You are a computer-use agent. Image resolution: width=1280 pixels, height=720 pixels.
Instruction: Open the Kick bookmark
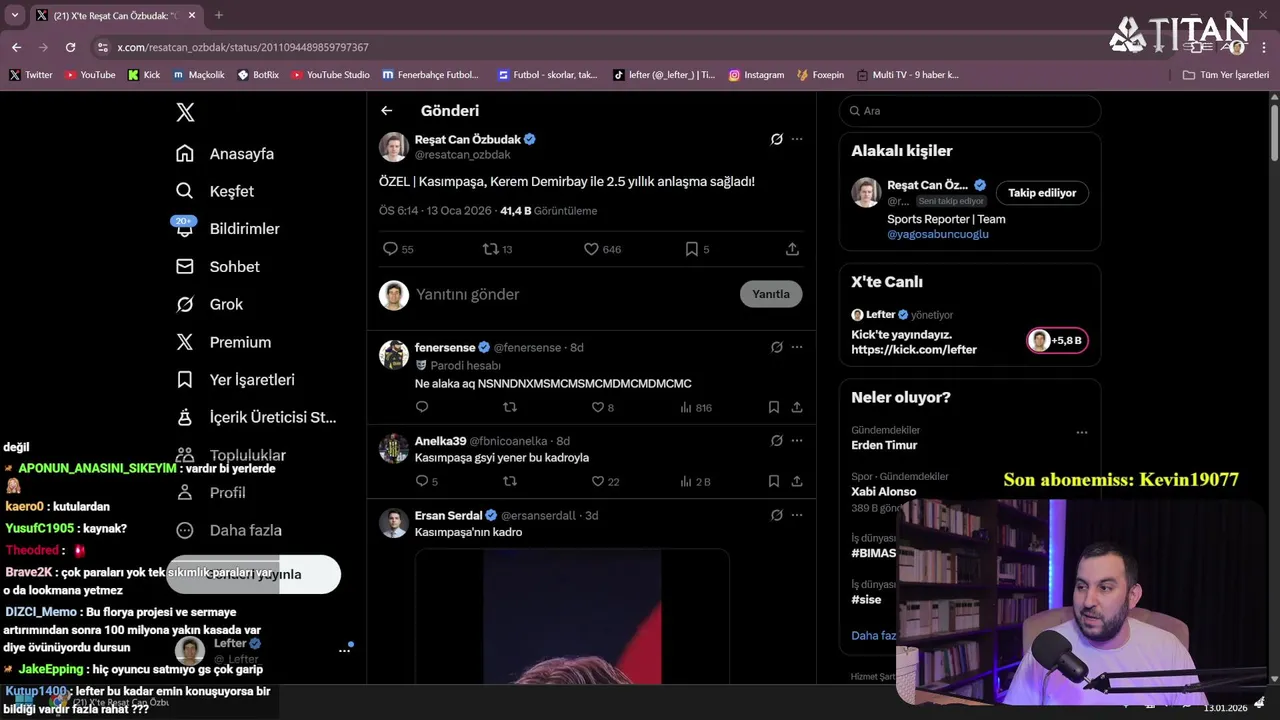point(144,75)
